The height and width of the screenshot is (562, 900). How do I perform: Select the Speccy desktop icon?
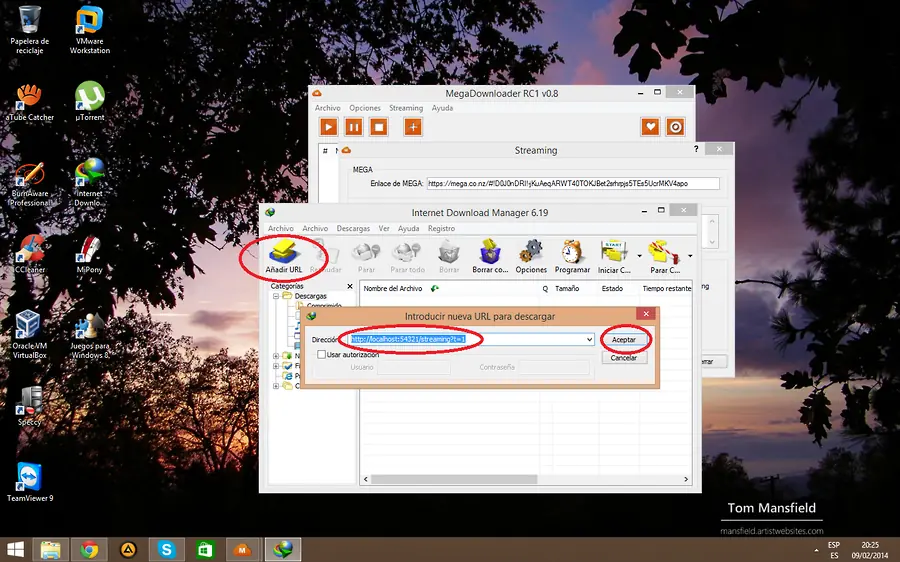[29, 406]
